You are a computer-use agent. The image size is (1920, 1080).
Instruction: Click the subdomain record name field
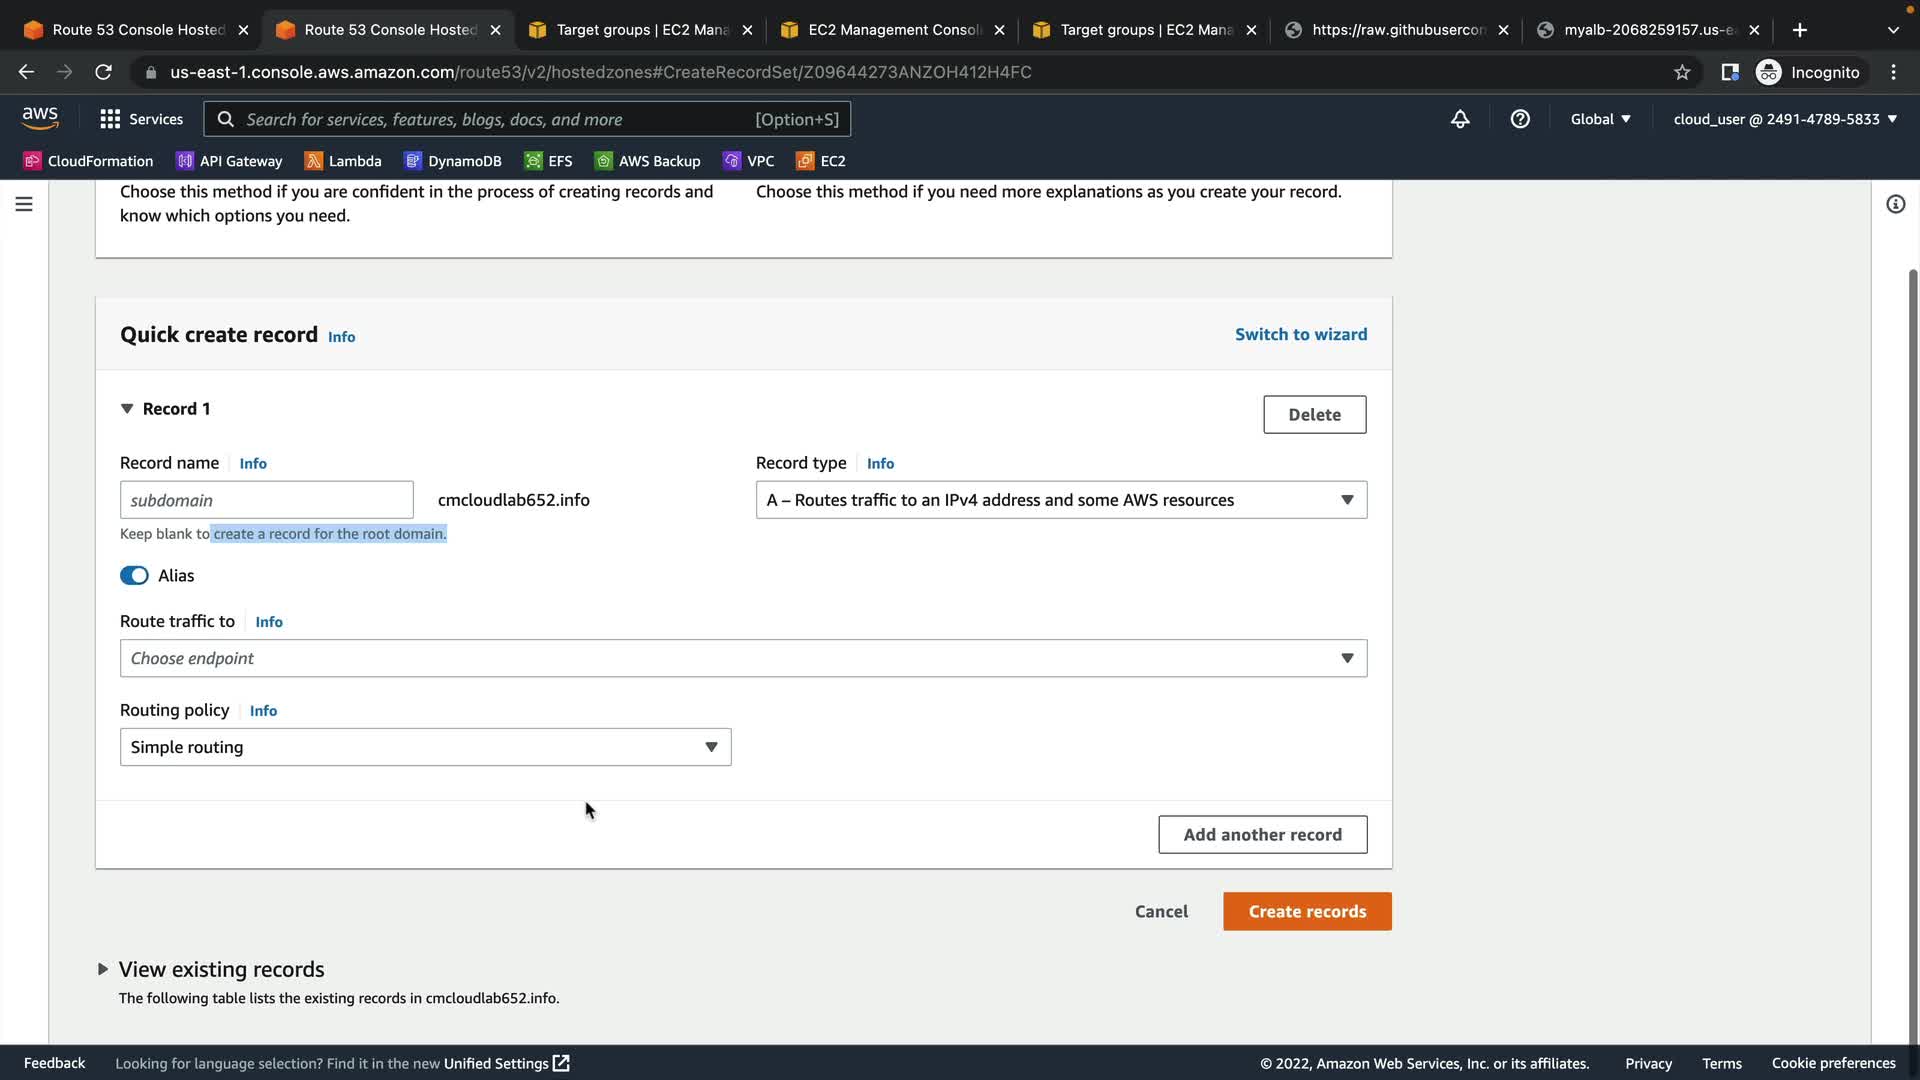[x=266, y=500]
